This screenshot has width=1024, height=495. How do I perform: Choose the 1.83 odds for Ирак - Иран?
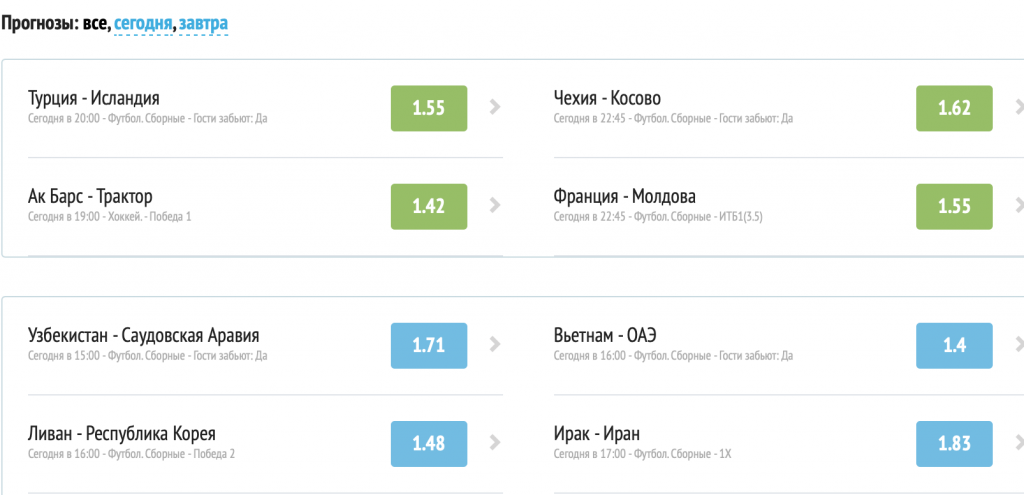tap(954, 443)
